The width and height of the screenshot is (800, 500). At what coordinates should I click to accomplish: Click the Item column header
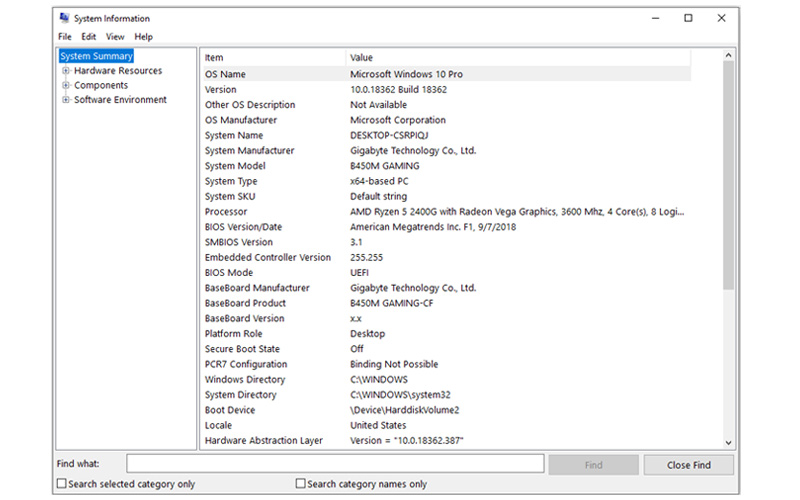[x=274, y=58]
